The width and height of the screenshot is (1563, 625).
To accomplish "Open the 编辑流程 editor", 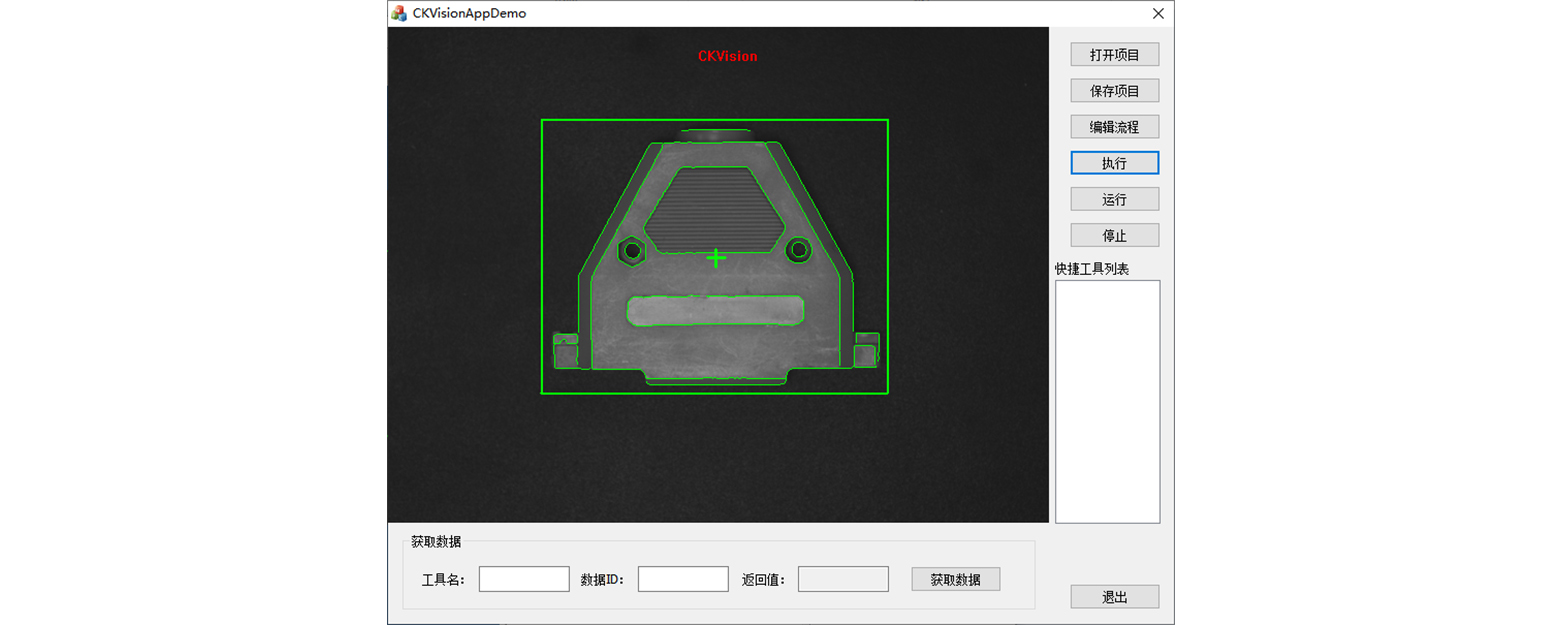I will [x=1114, y=127].
